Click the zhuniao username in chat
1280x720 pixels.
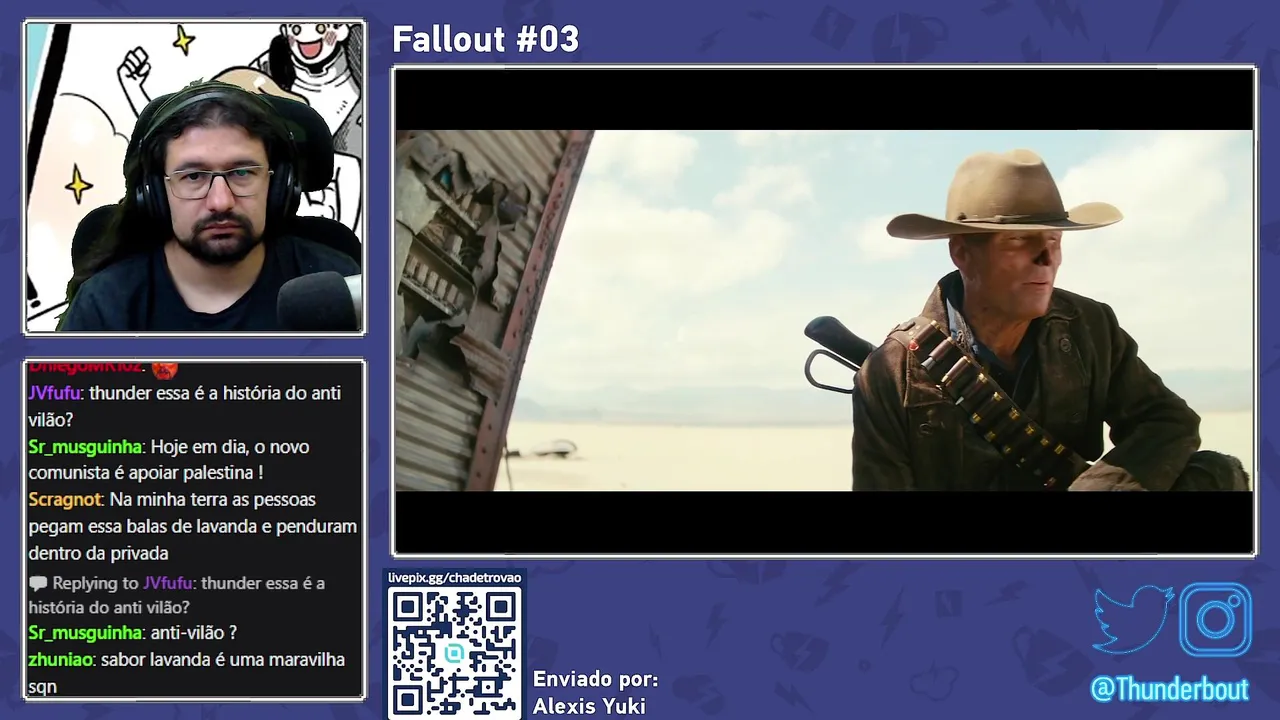tap(60, 659)
